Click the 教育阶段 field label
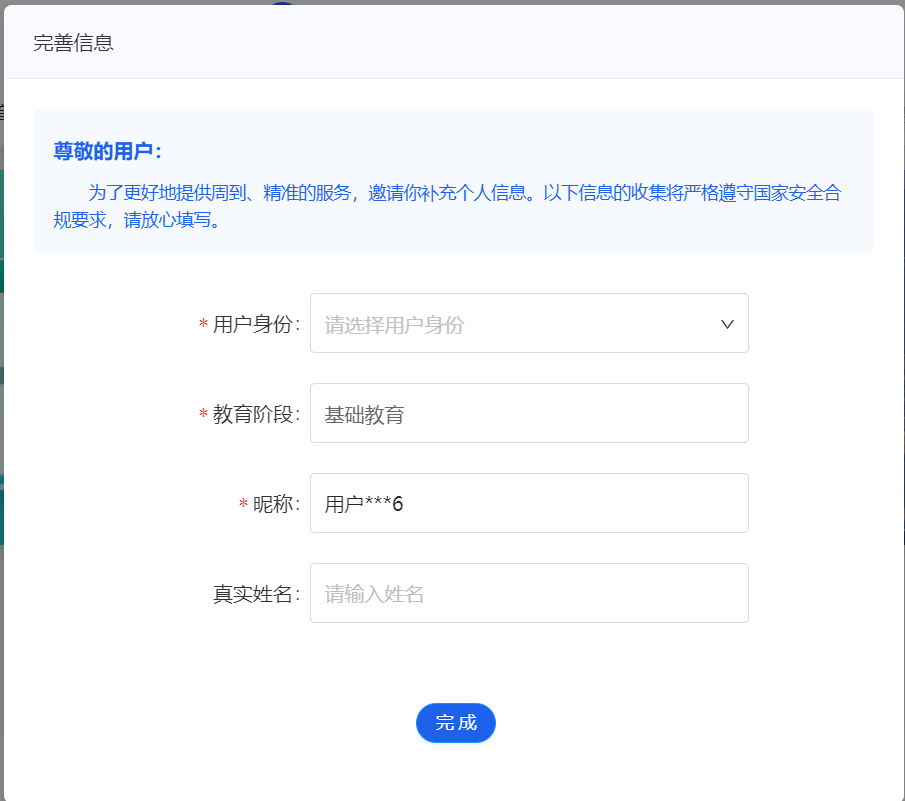 click(256, 414)
